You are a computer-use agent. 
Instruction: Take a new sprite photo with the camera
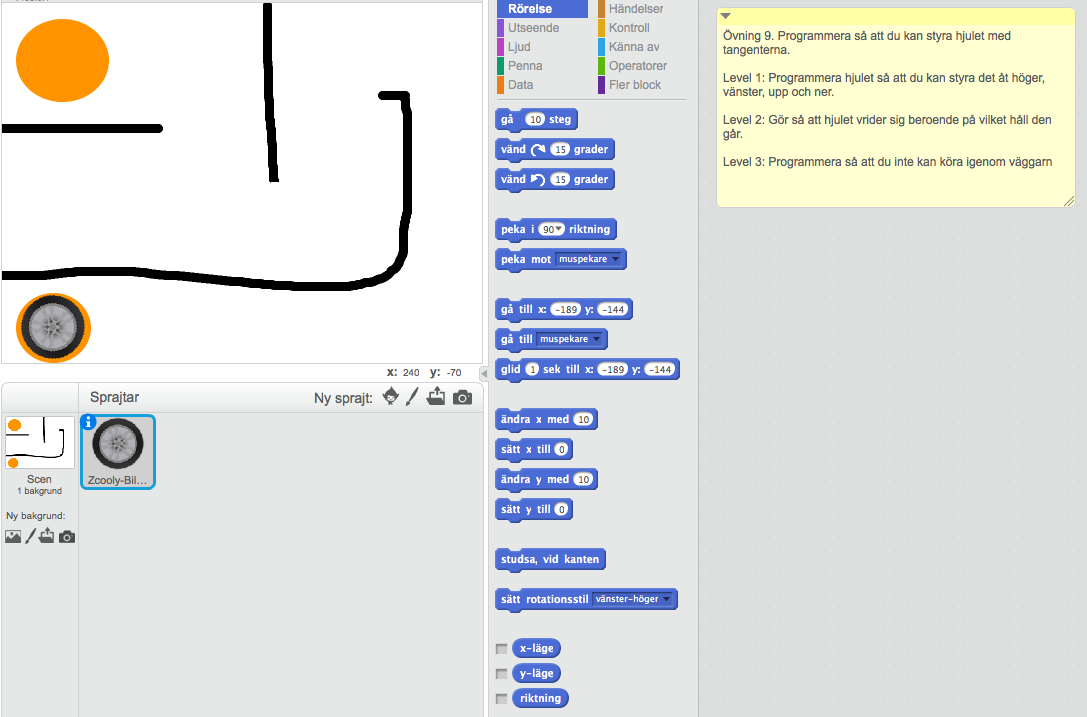pyautogui.click(x=462, y=397)
